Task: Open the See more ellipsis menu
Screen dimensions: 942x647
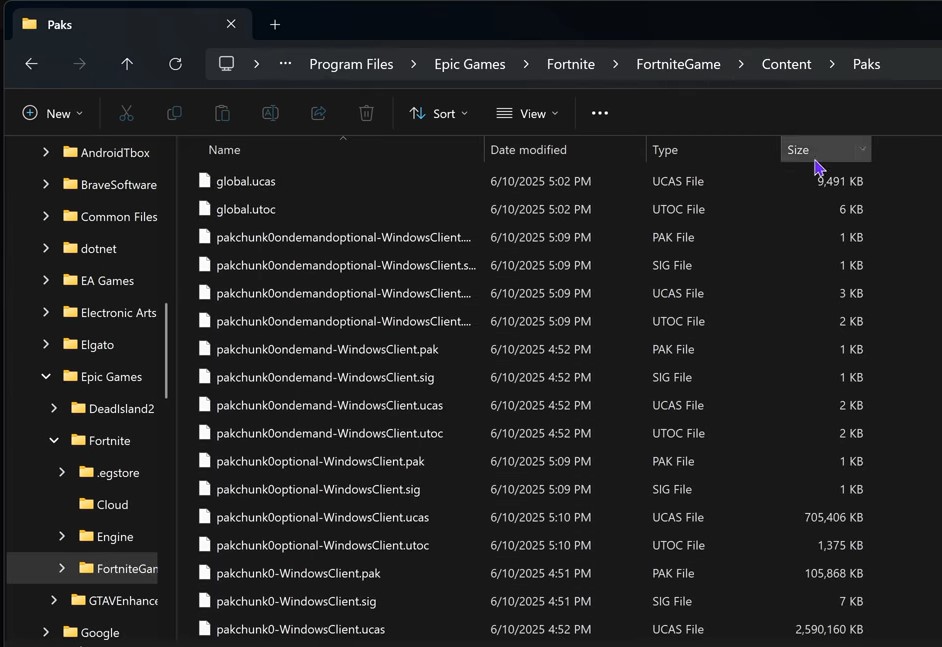Action: pos(600,114)
